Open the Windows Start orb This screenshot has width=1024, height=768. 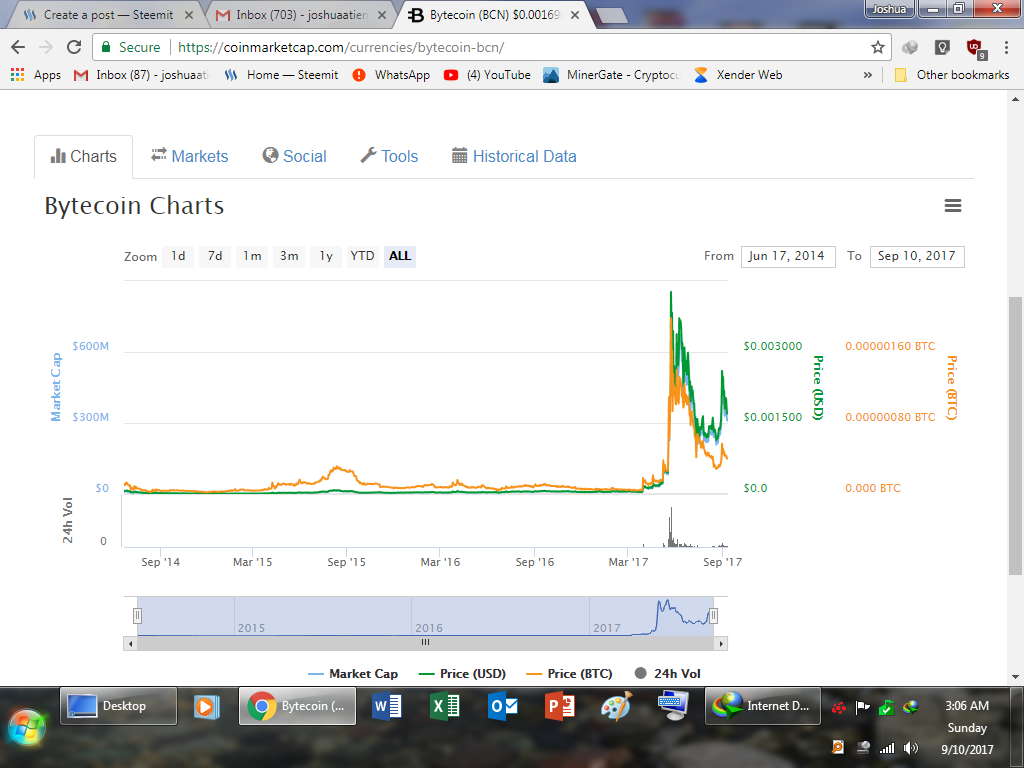point(26,728)
